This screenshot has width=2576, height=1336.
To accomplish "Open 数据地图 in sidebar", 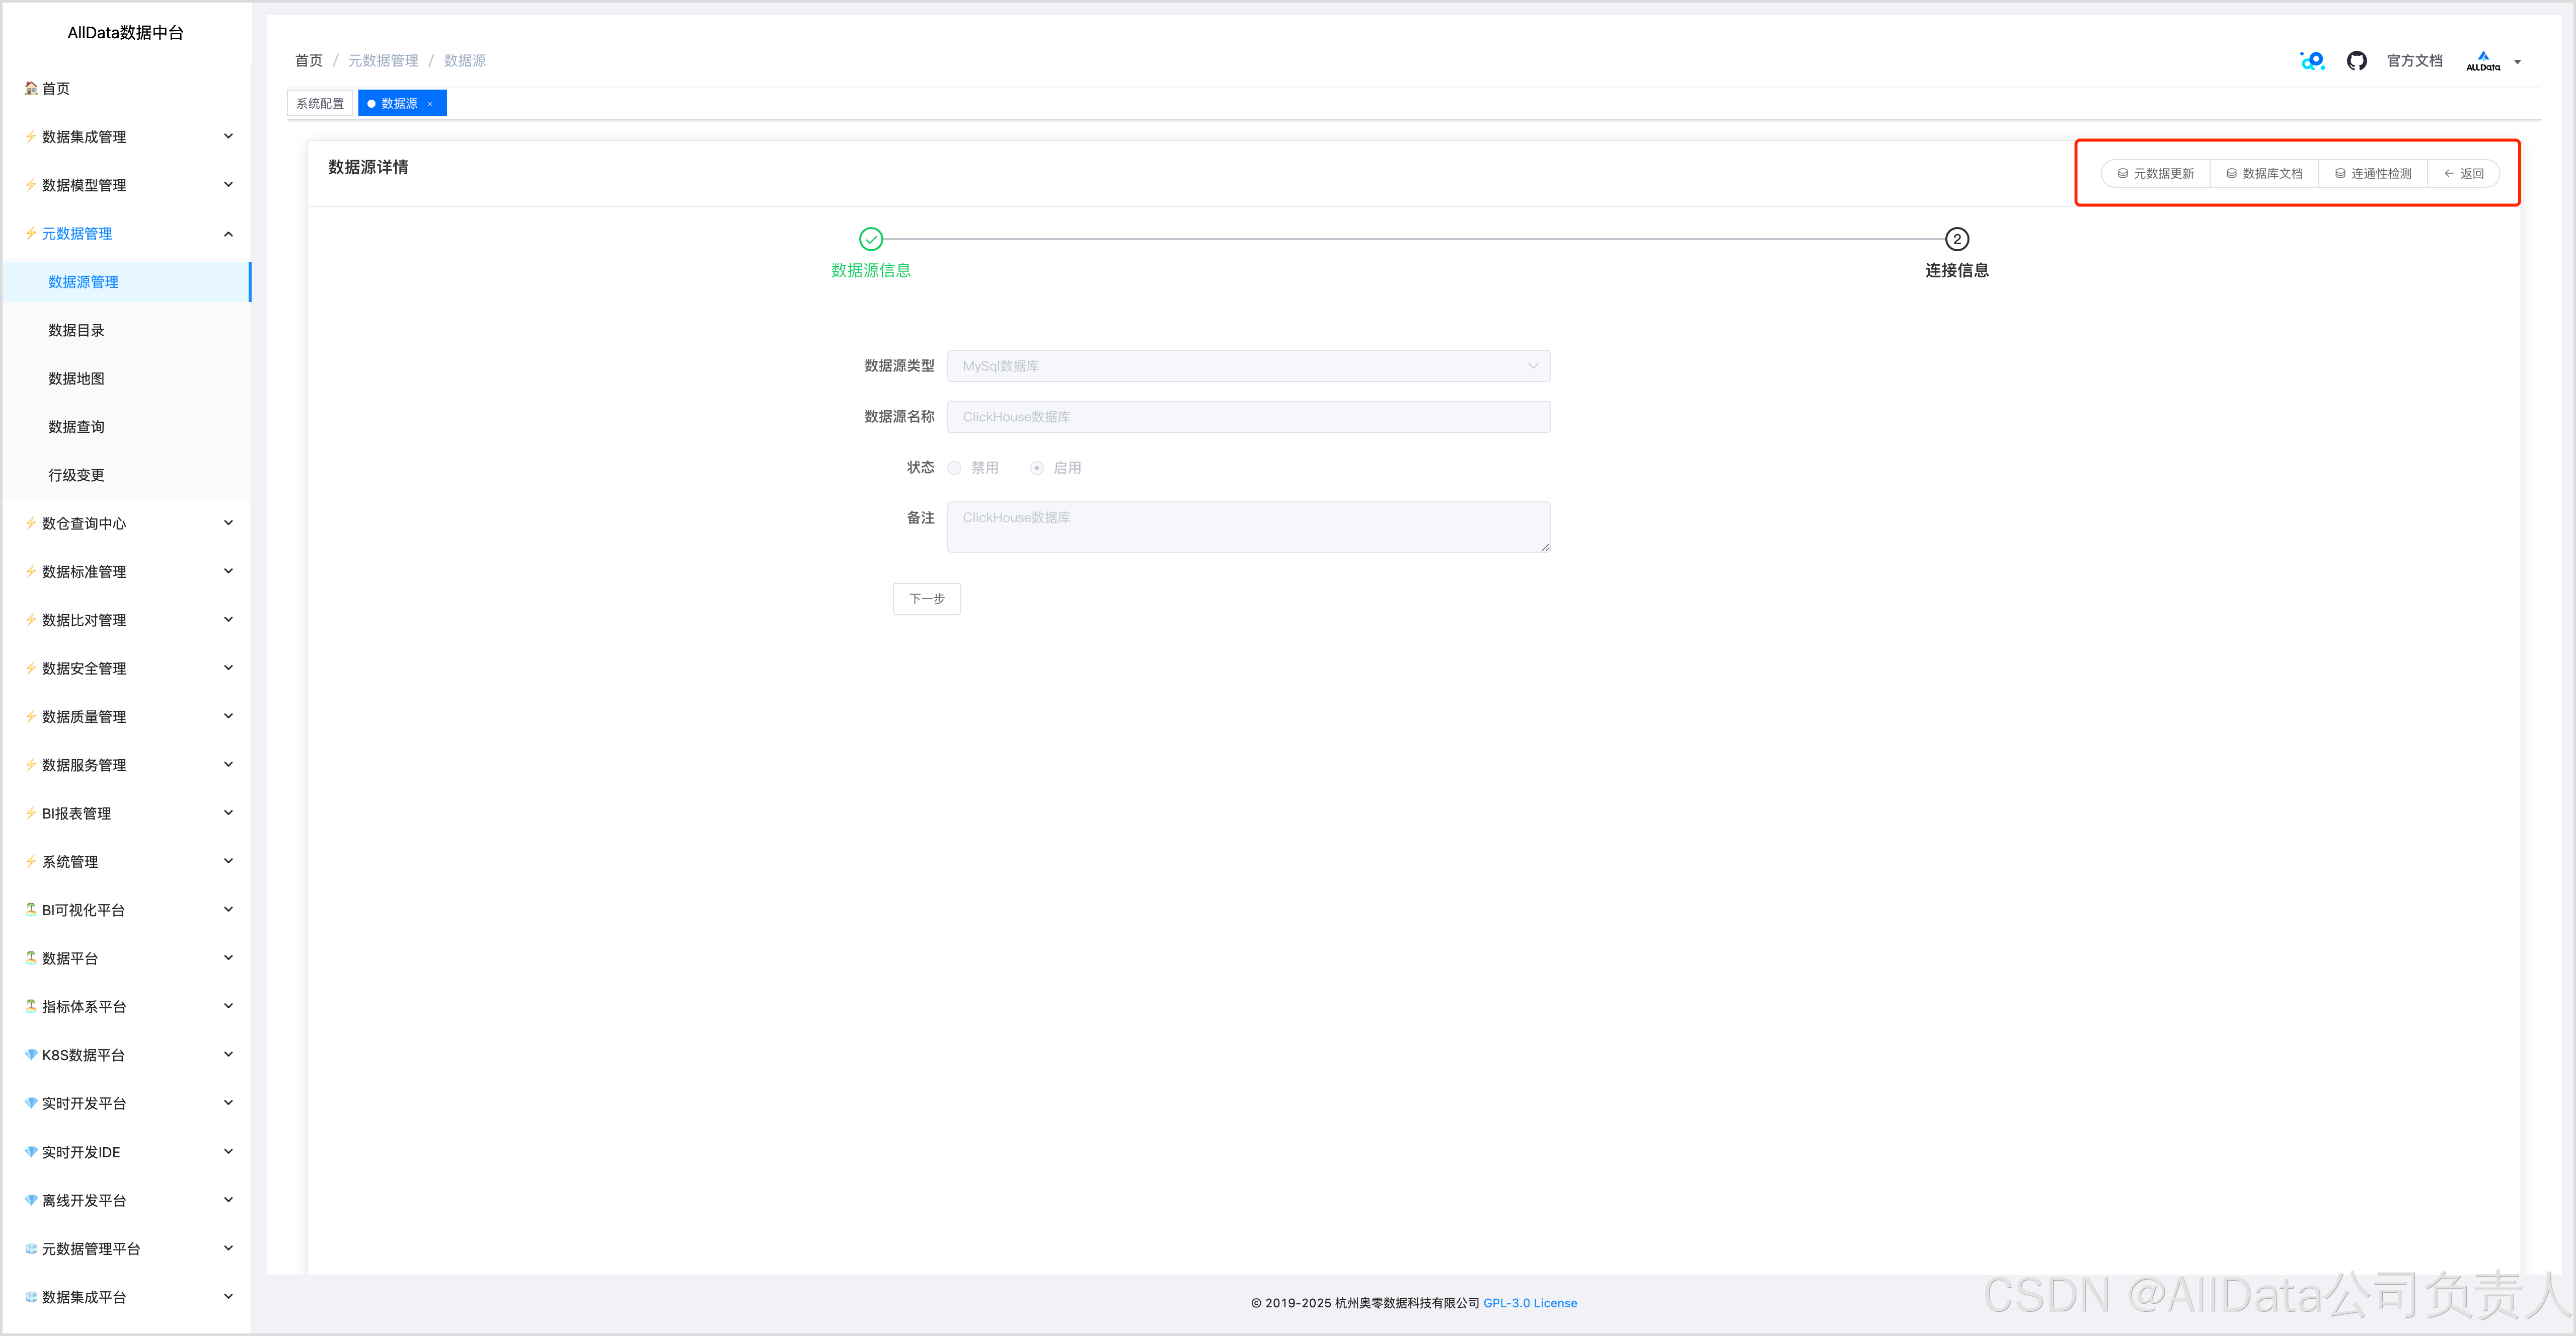I will [76, 379].
